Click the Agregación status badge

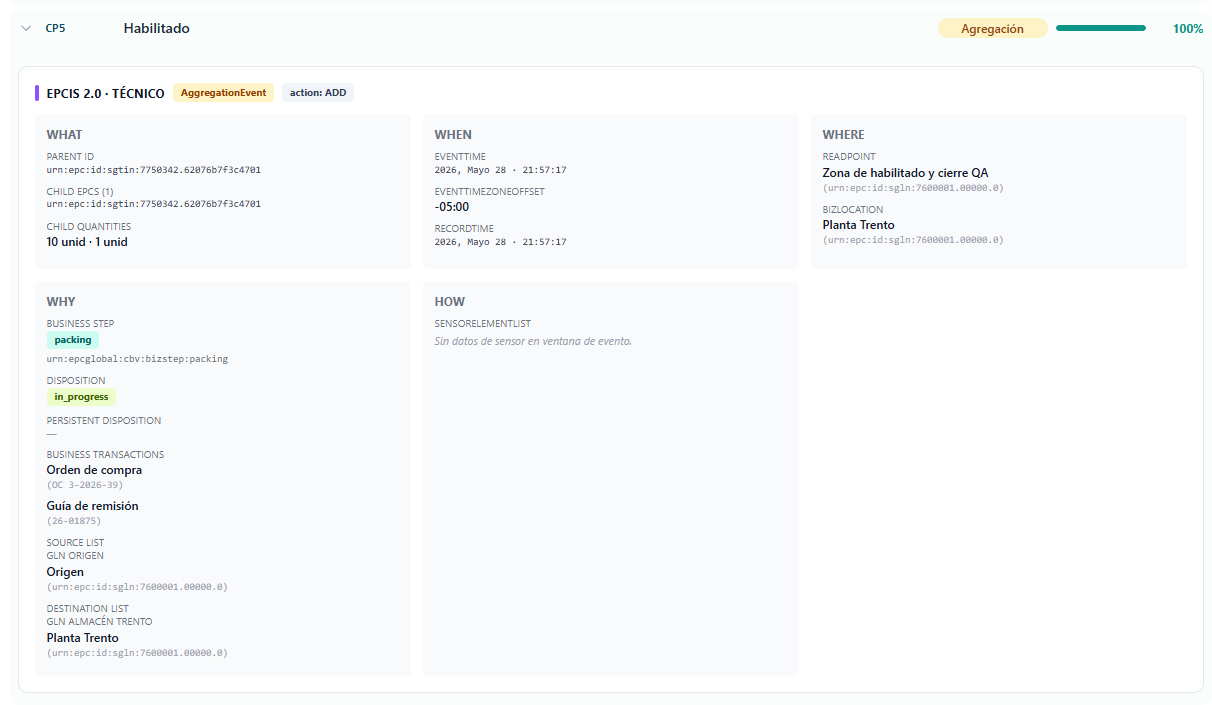point(992,29)
